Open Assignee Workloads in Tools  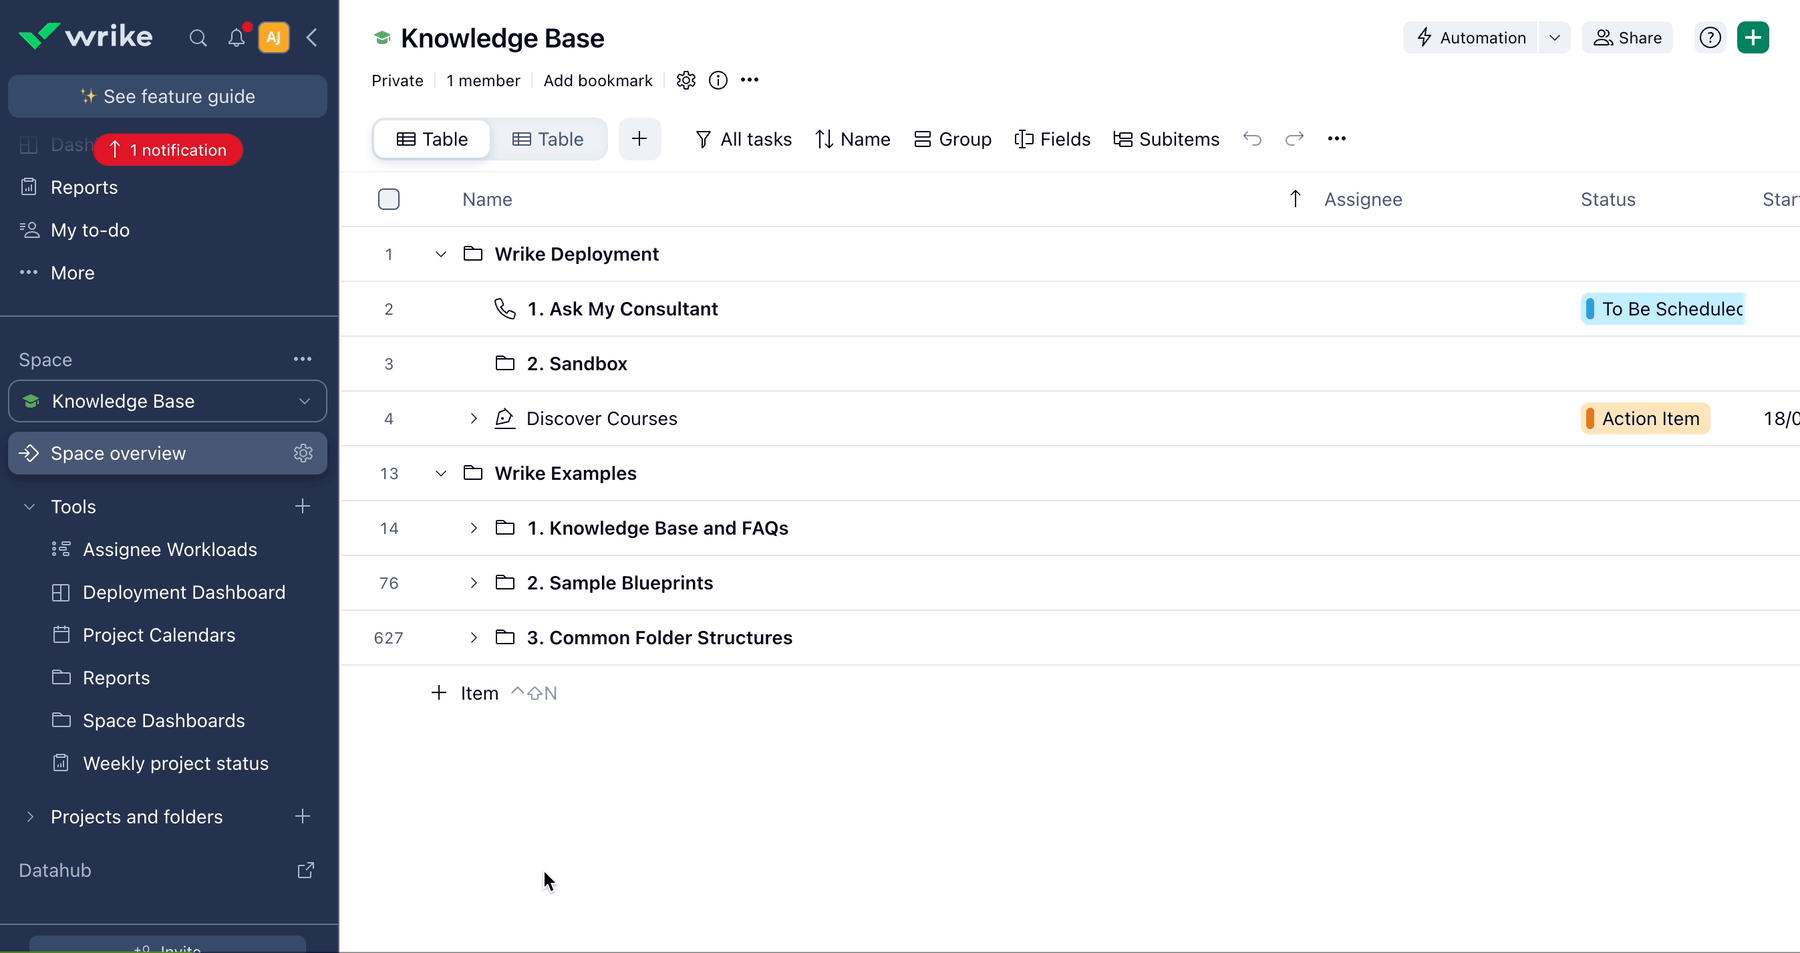tap(169, 550)
